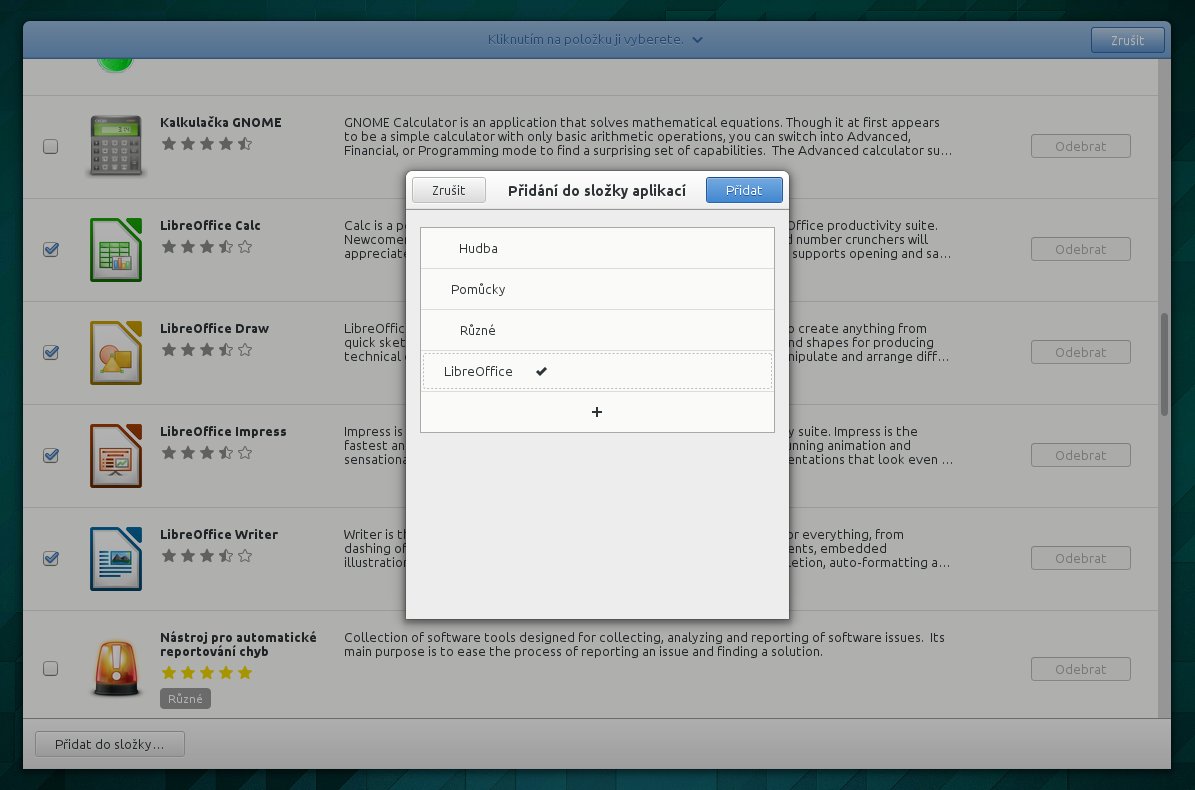1195x790 pixels.
Task: Click Odebrat for LibreOffice Impress
Action: click(x=1081, y=456)
